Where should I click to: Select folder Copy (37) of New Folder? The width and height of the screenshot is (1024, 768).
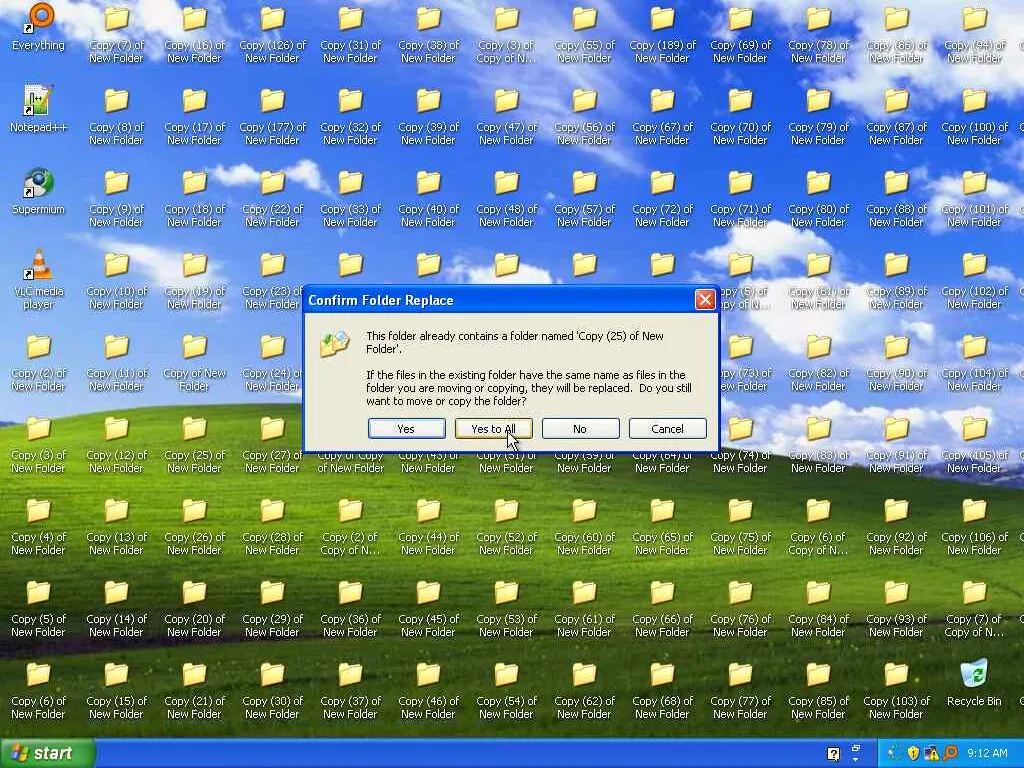point(350,691)
